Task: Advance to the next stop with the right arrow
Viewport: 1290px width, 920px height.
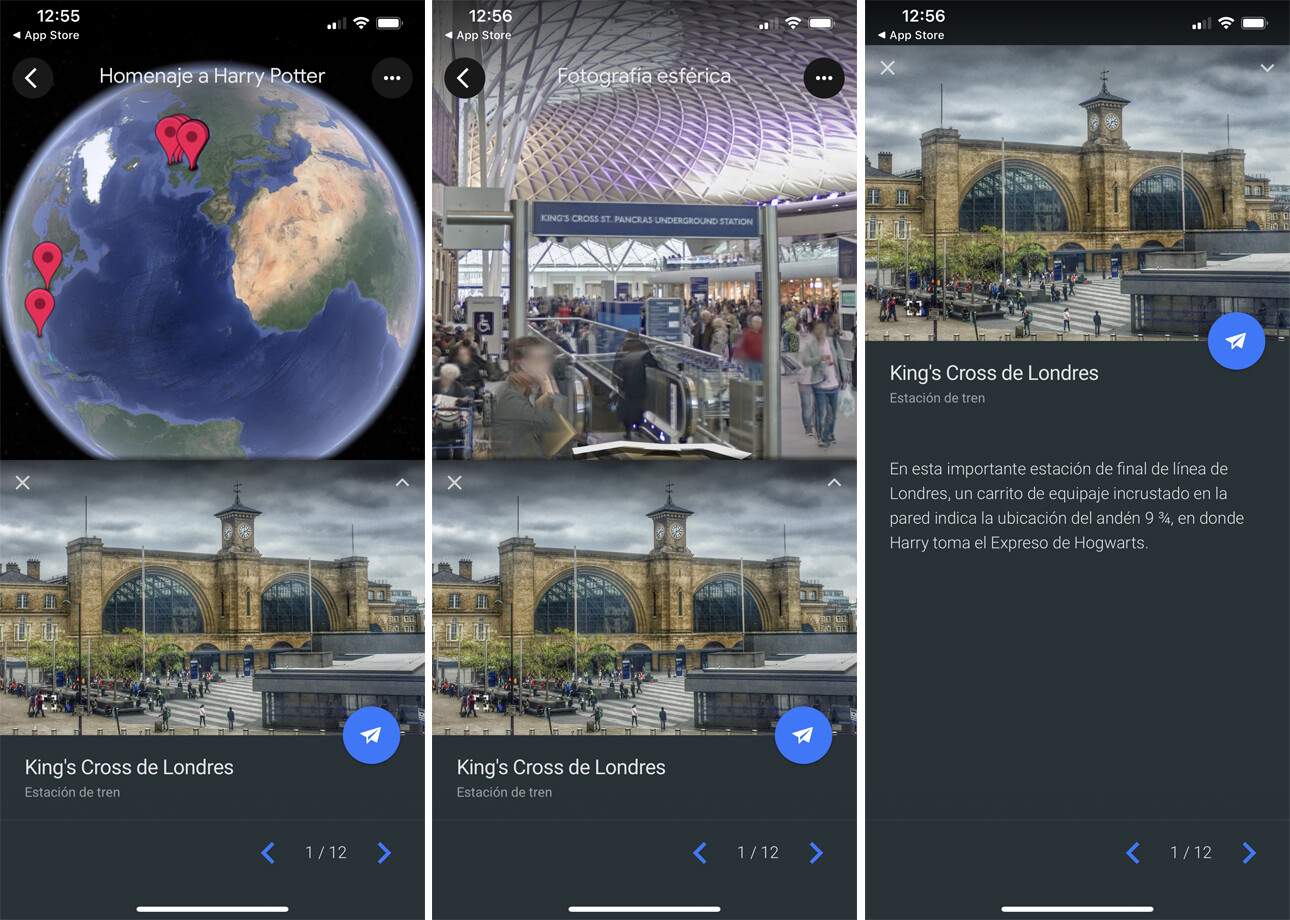Action: point(385,853)
